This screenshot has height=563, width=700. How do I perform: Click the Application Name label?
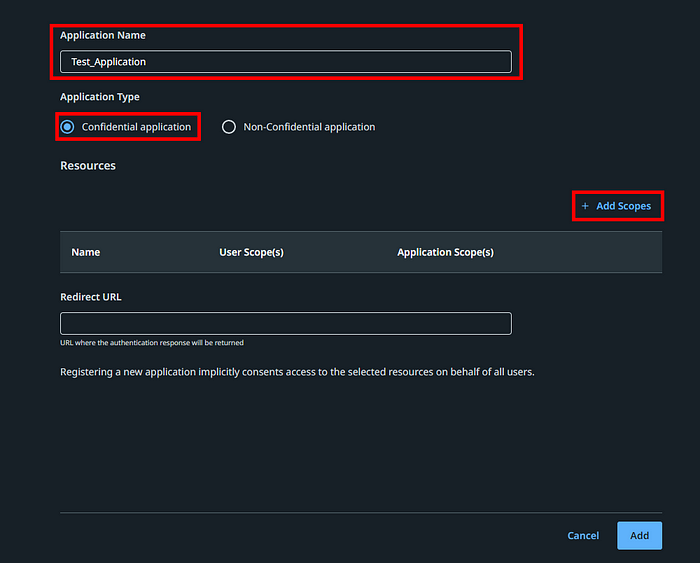coord(103,35)
